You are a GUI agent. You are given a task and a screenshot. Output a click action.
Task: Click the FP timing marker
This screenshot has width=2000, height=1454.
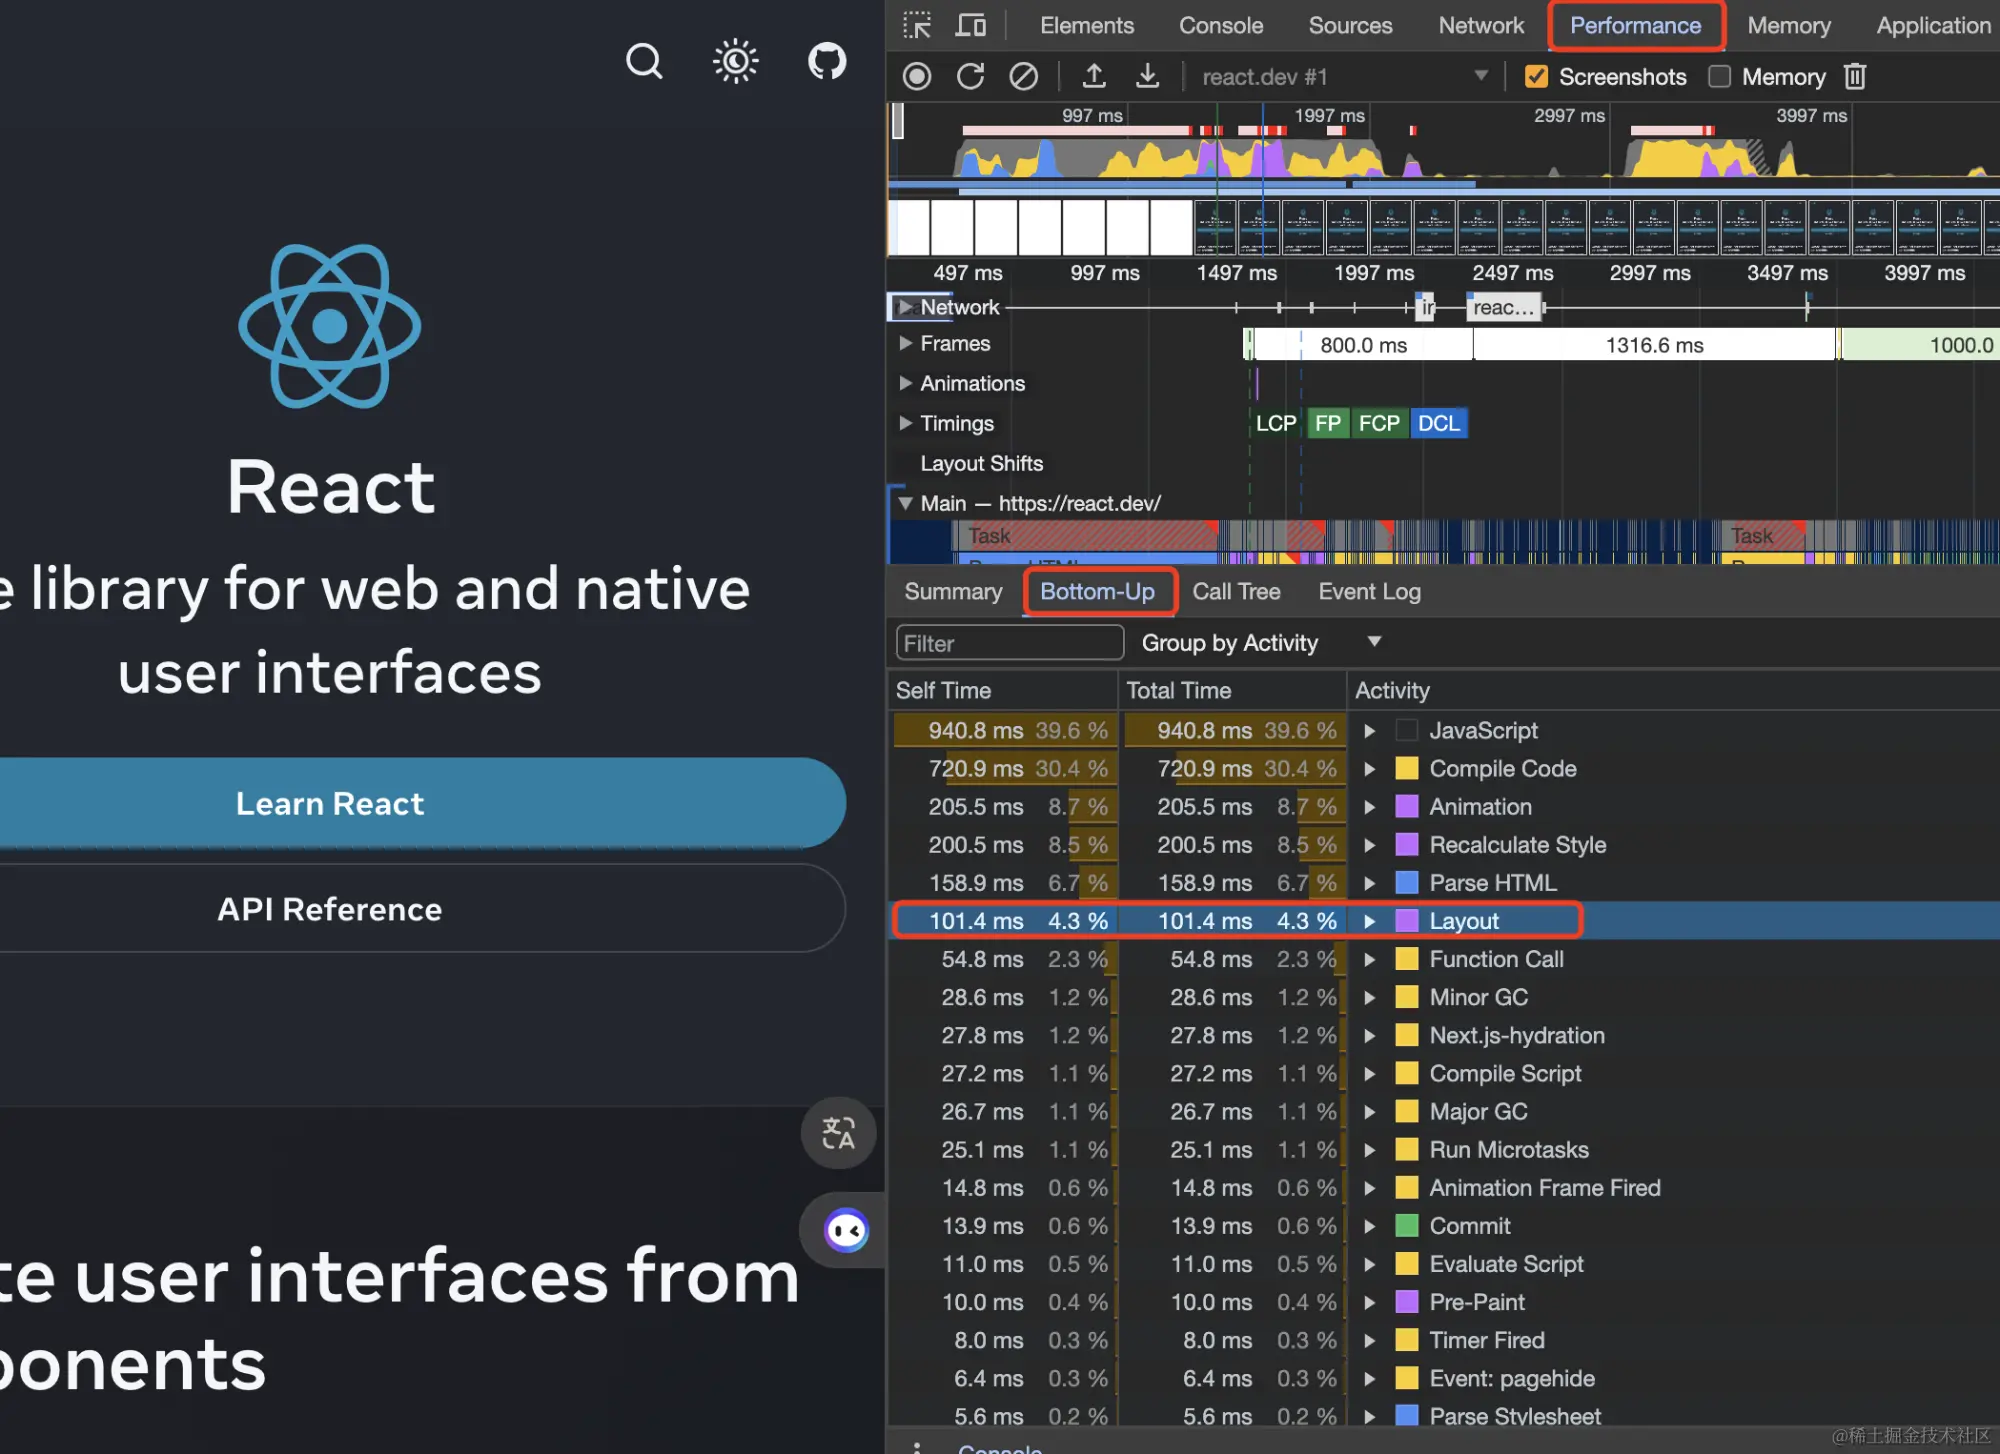(x=1328, y=423)
